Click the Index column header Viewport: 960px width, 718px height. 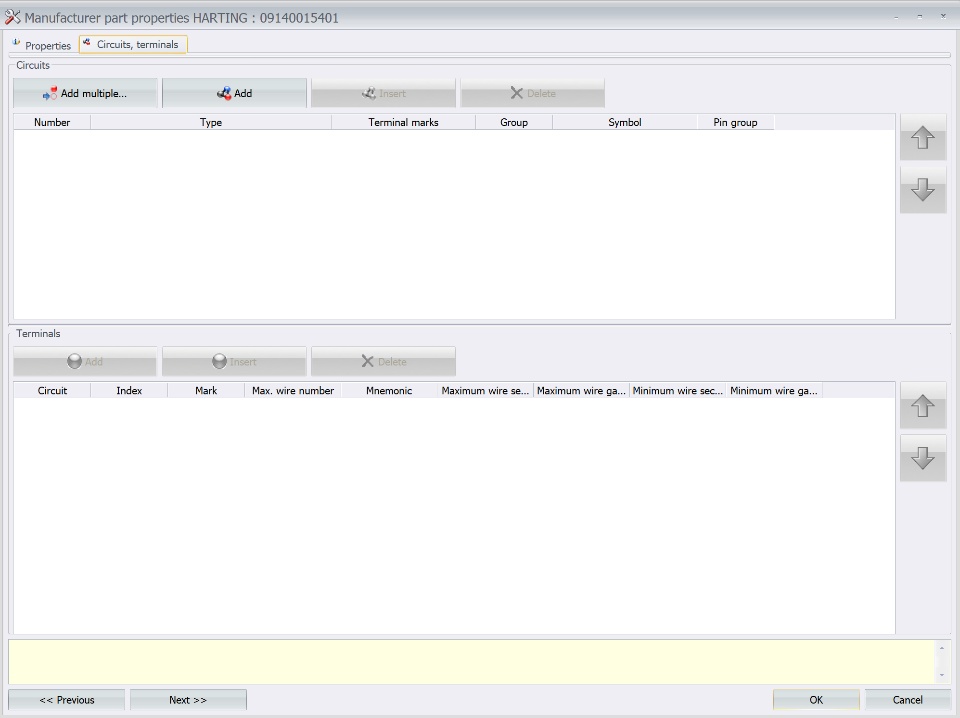click(129, 390)
